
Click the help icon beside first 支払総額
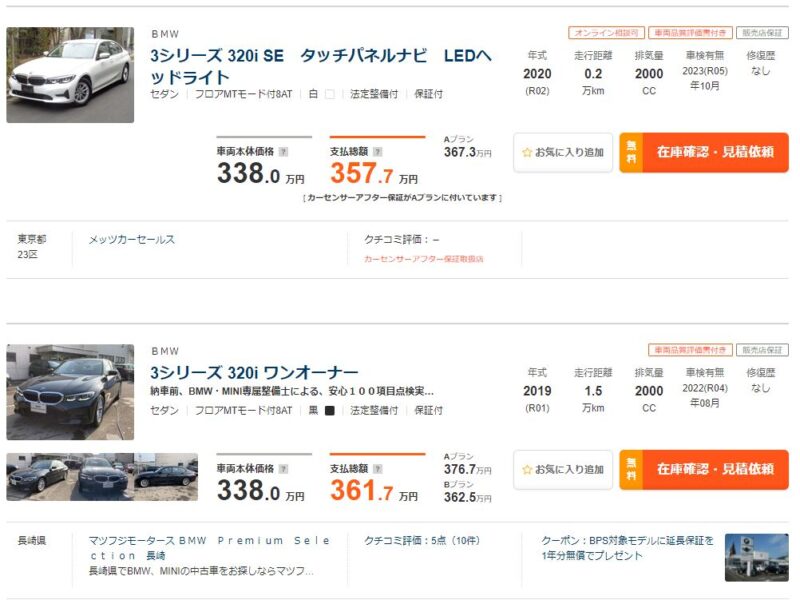(x=378, y=152)
